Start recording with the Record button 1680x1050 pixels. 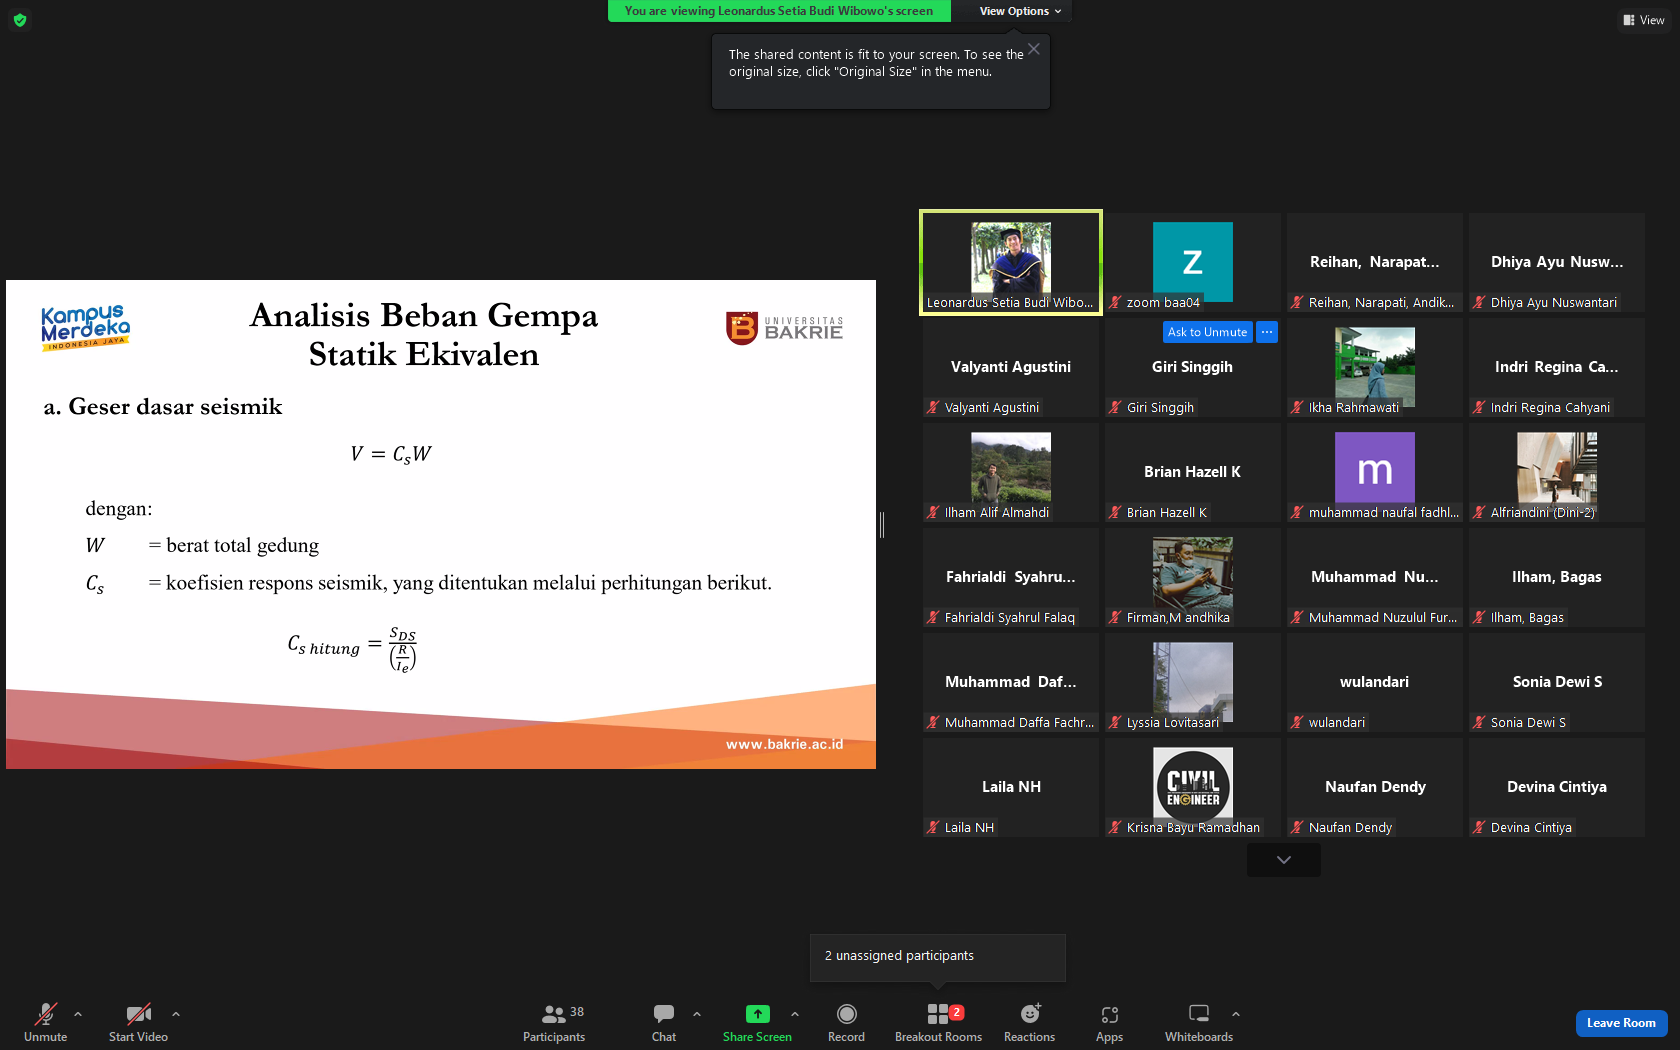click(x=846, y=1022)
